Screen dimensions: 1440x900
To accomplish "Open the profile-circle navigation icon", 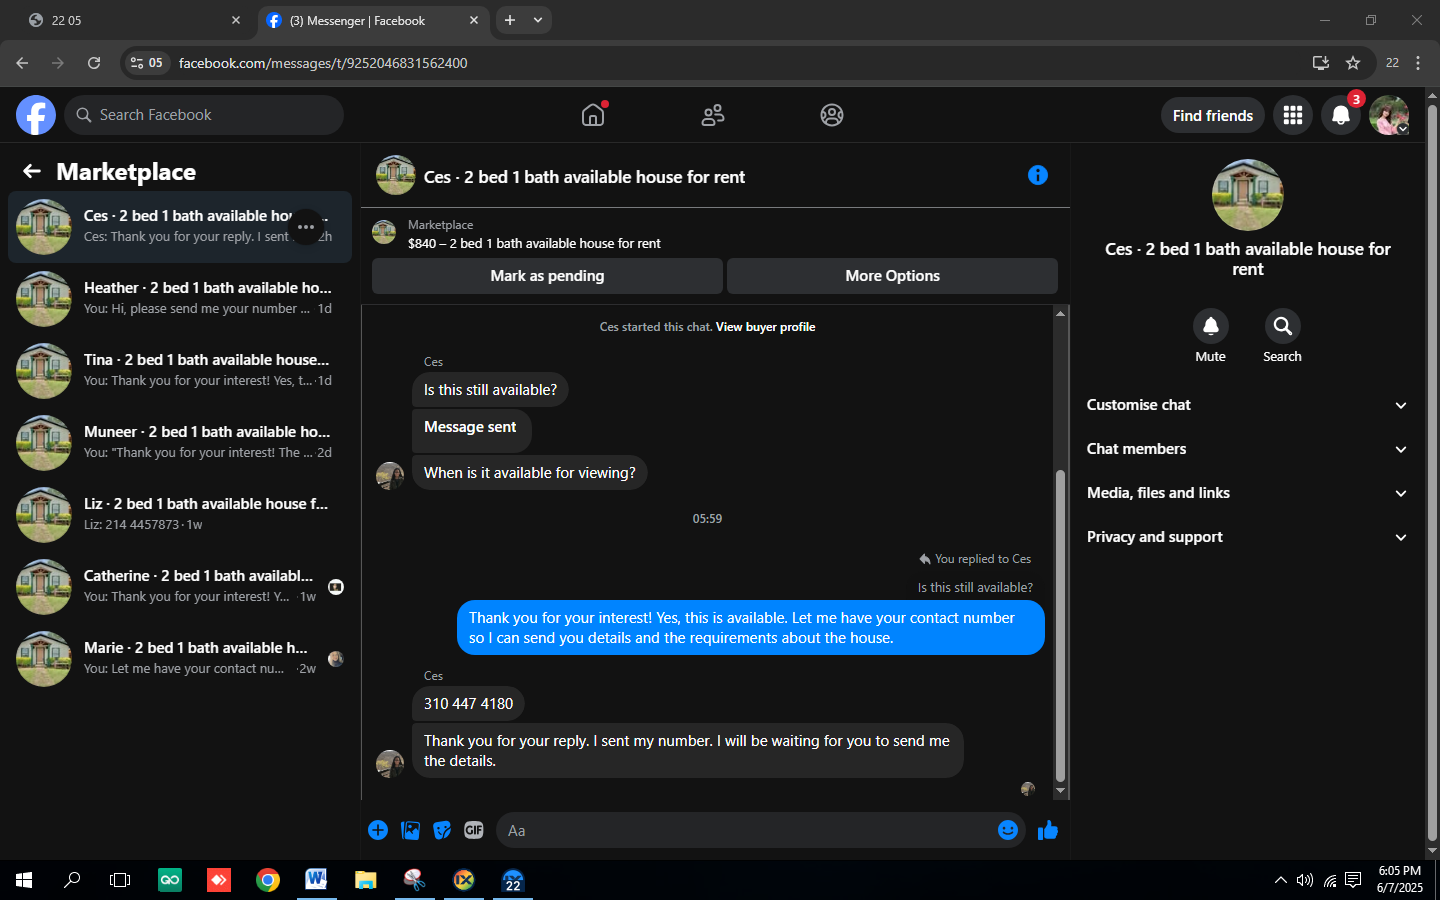I will coord(832,115).
